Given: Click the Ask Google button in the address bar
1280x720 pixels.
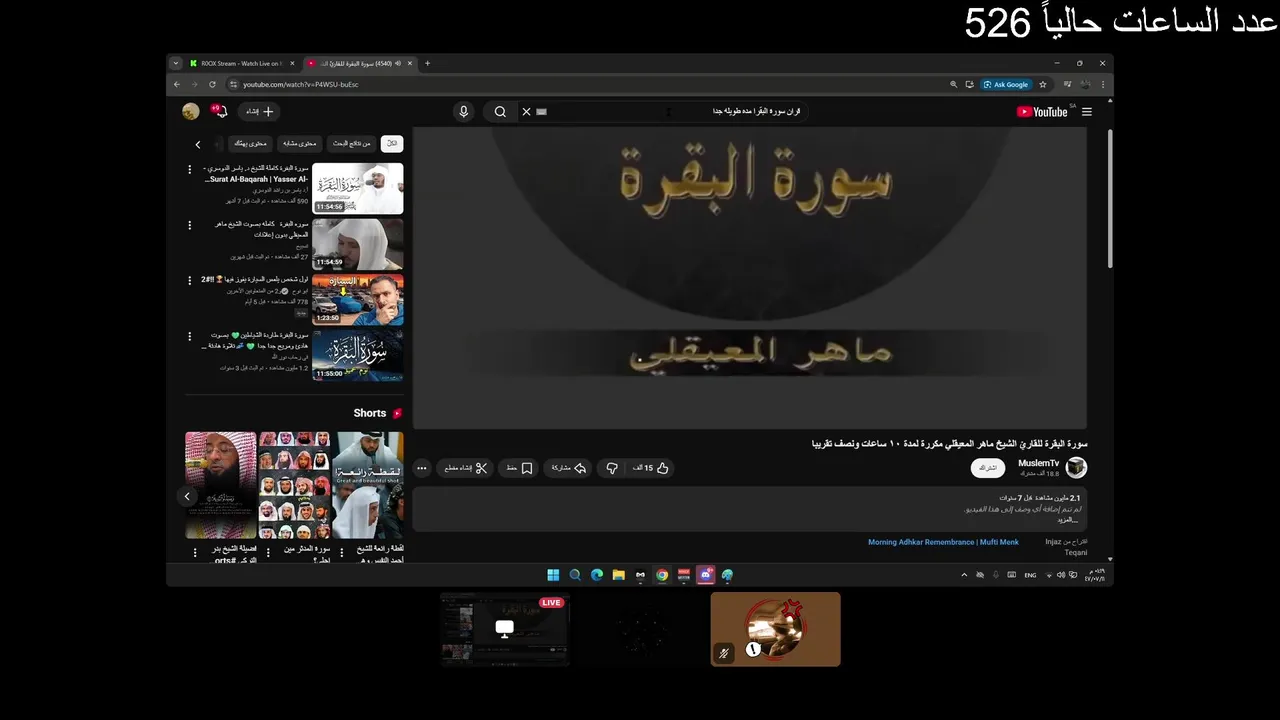Looking at the screenshot, I should pyautogui.click(x=1006, y=84).
